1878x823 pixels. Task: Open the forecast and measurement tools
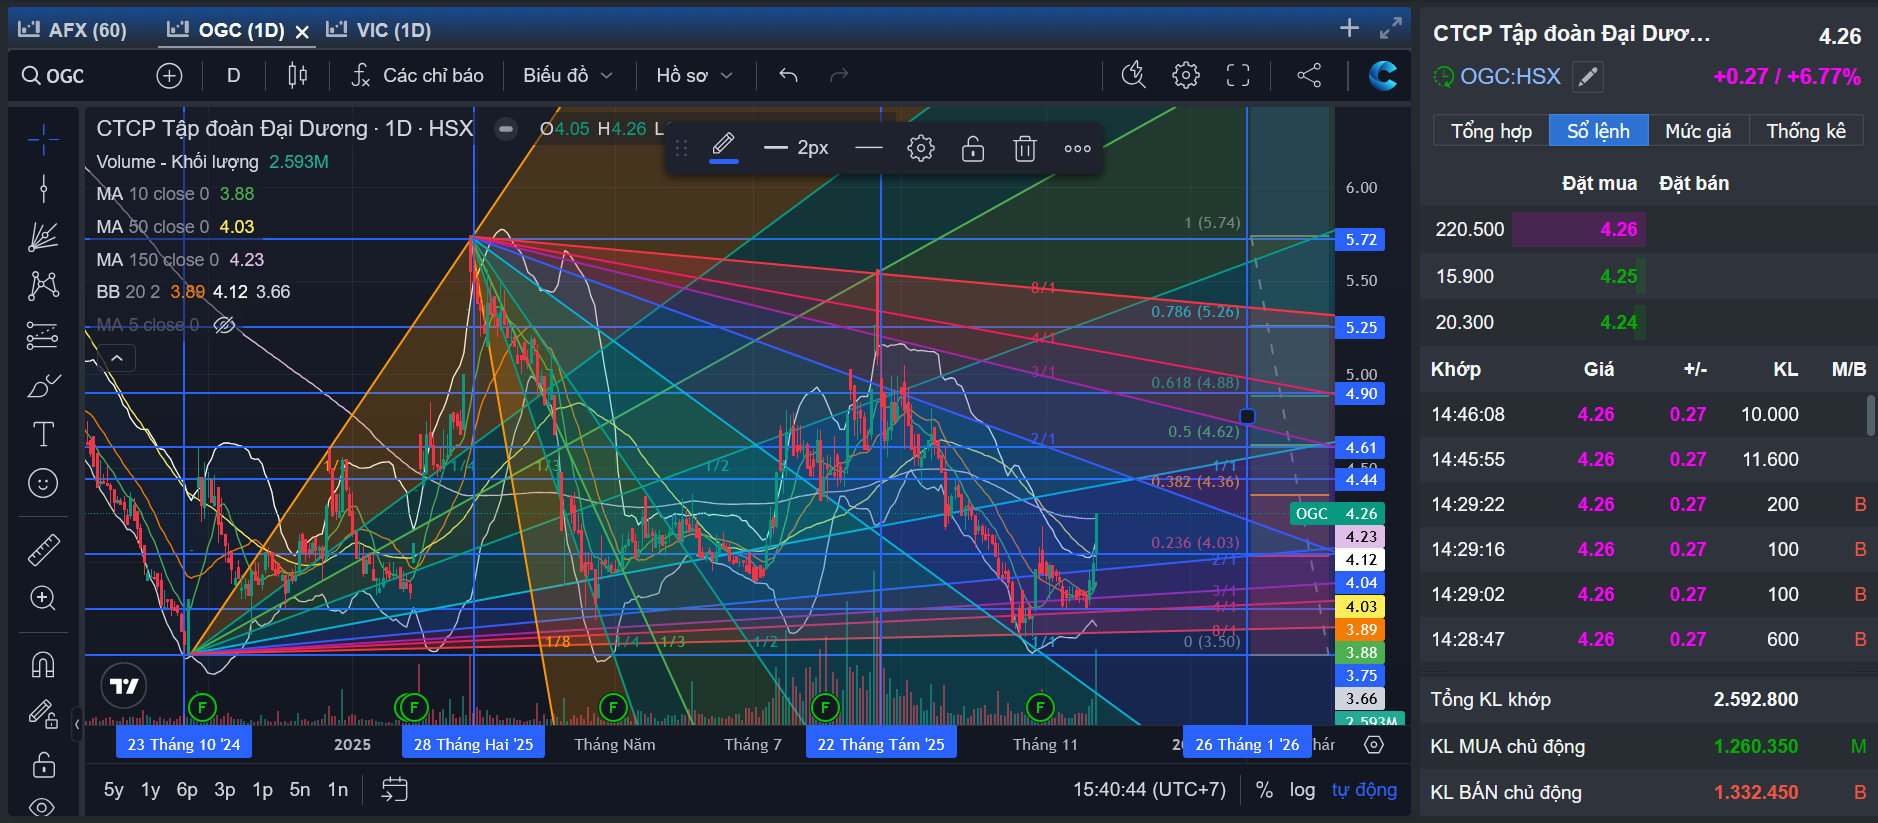pos(43,336)
